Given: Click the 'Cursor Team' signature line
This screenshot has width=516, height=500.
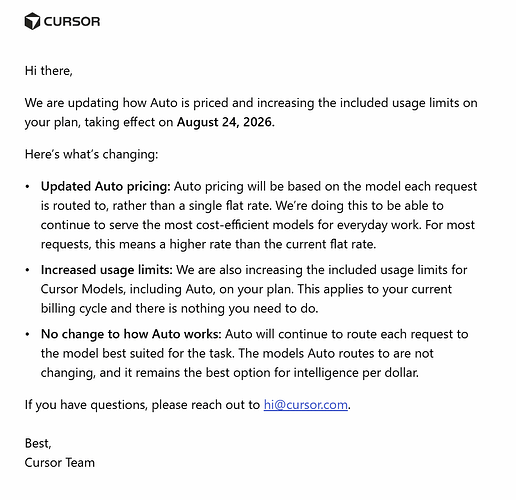Looking at the screenshot, I should click(x=60, y=463).
